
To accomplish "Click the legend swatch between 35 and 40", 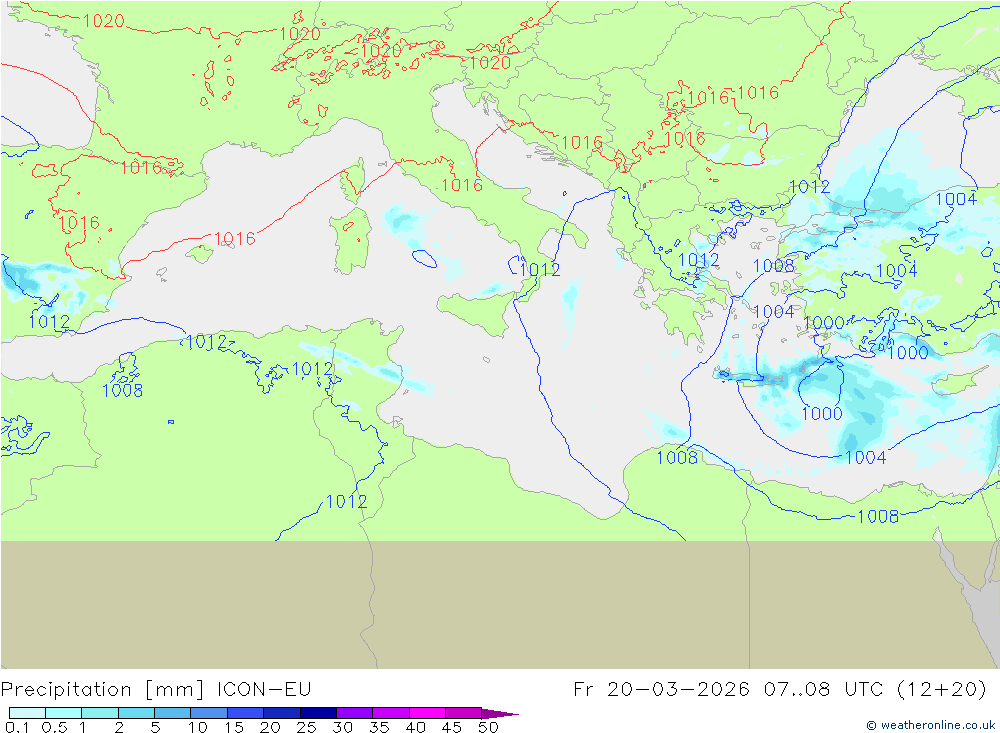I will [x=391, y=713].
